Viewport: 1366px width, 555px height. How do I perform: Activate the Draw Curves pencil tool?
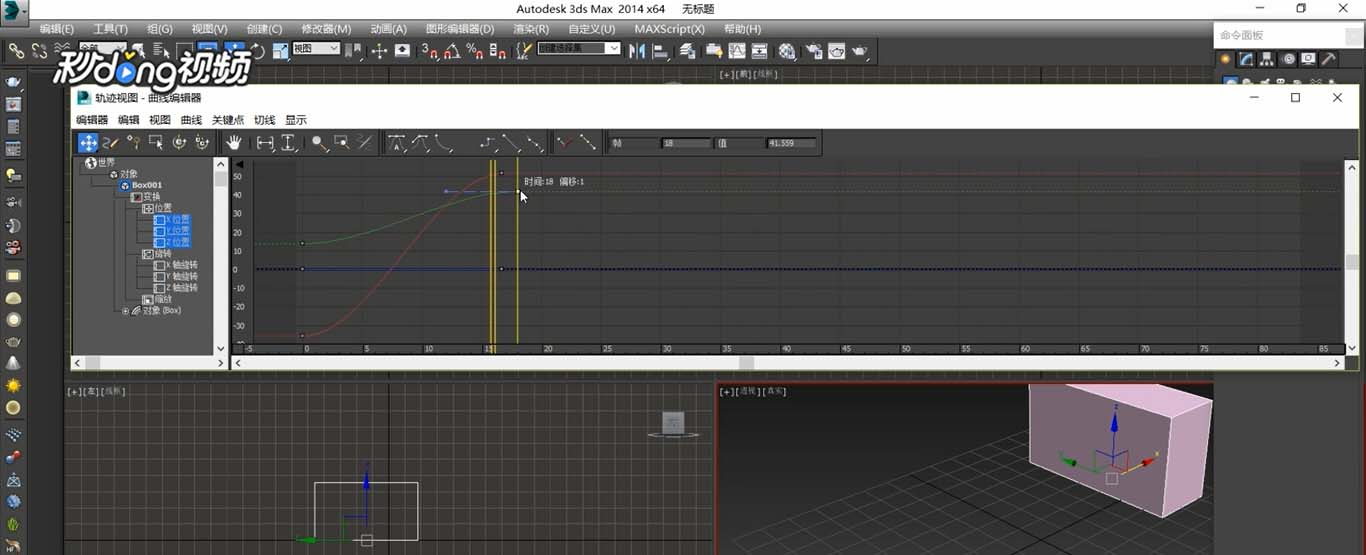[x=111, y=143]
